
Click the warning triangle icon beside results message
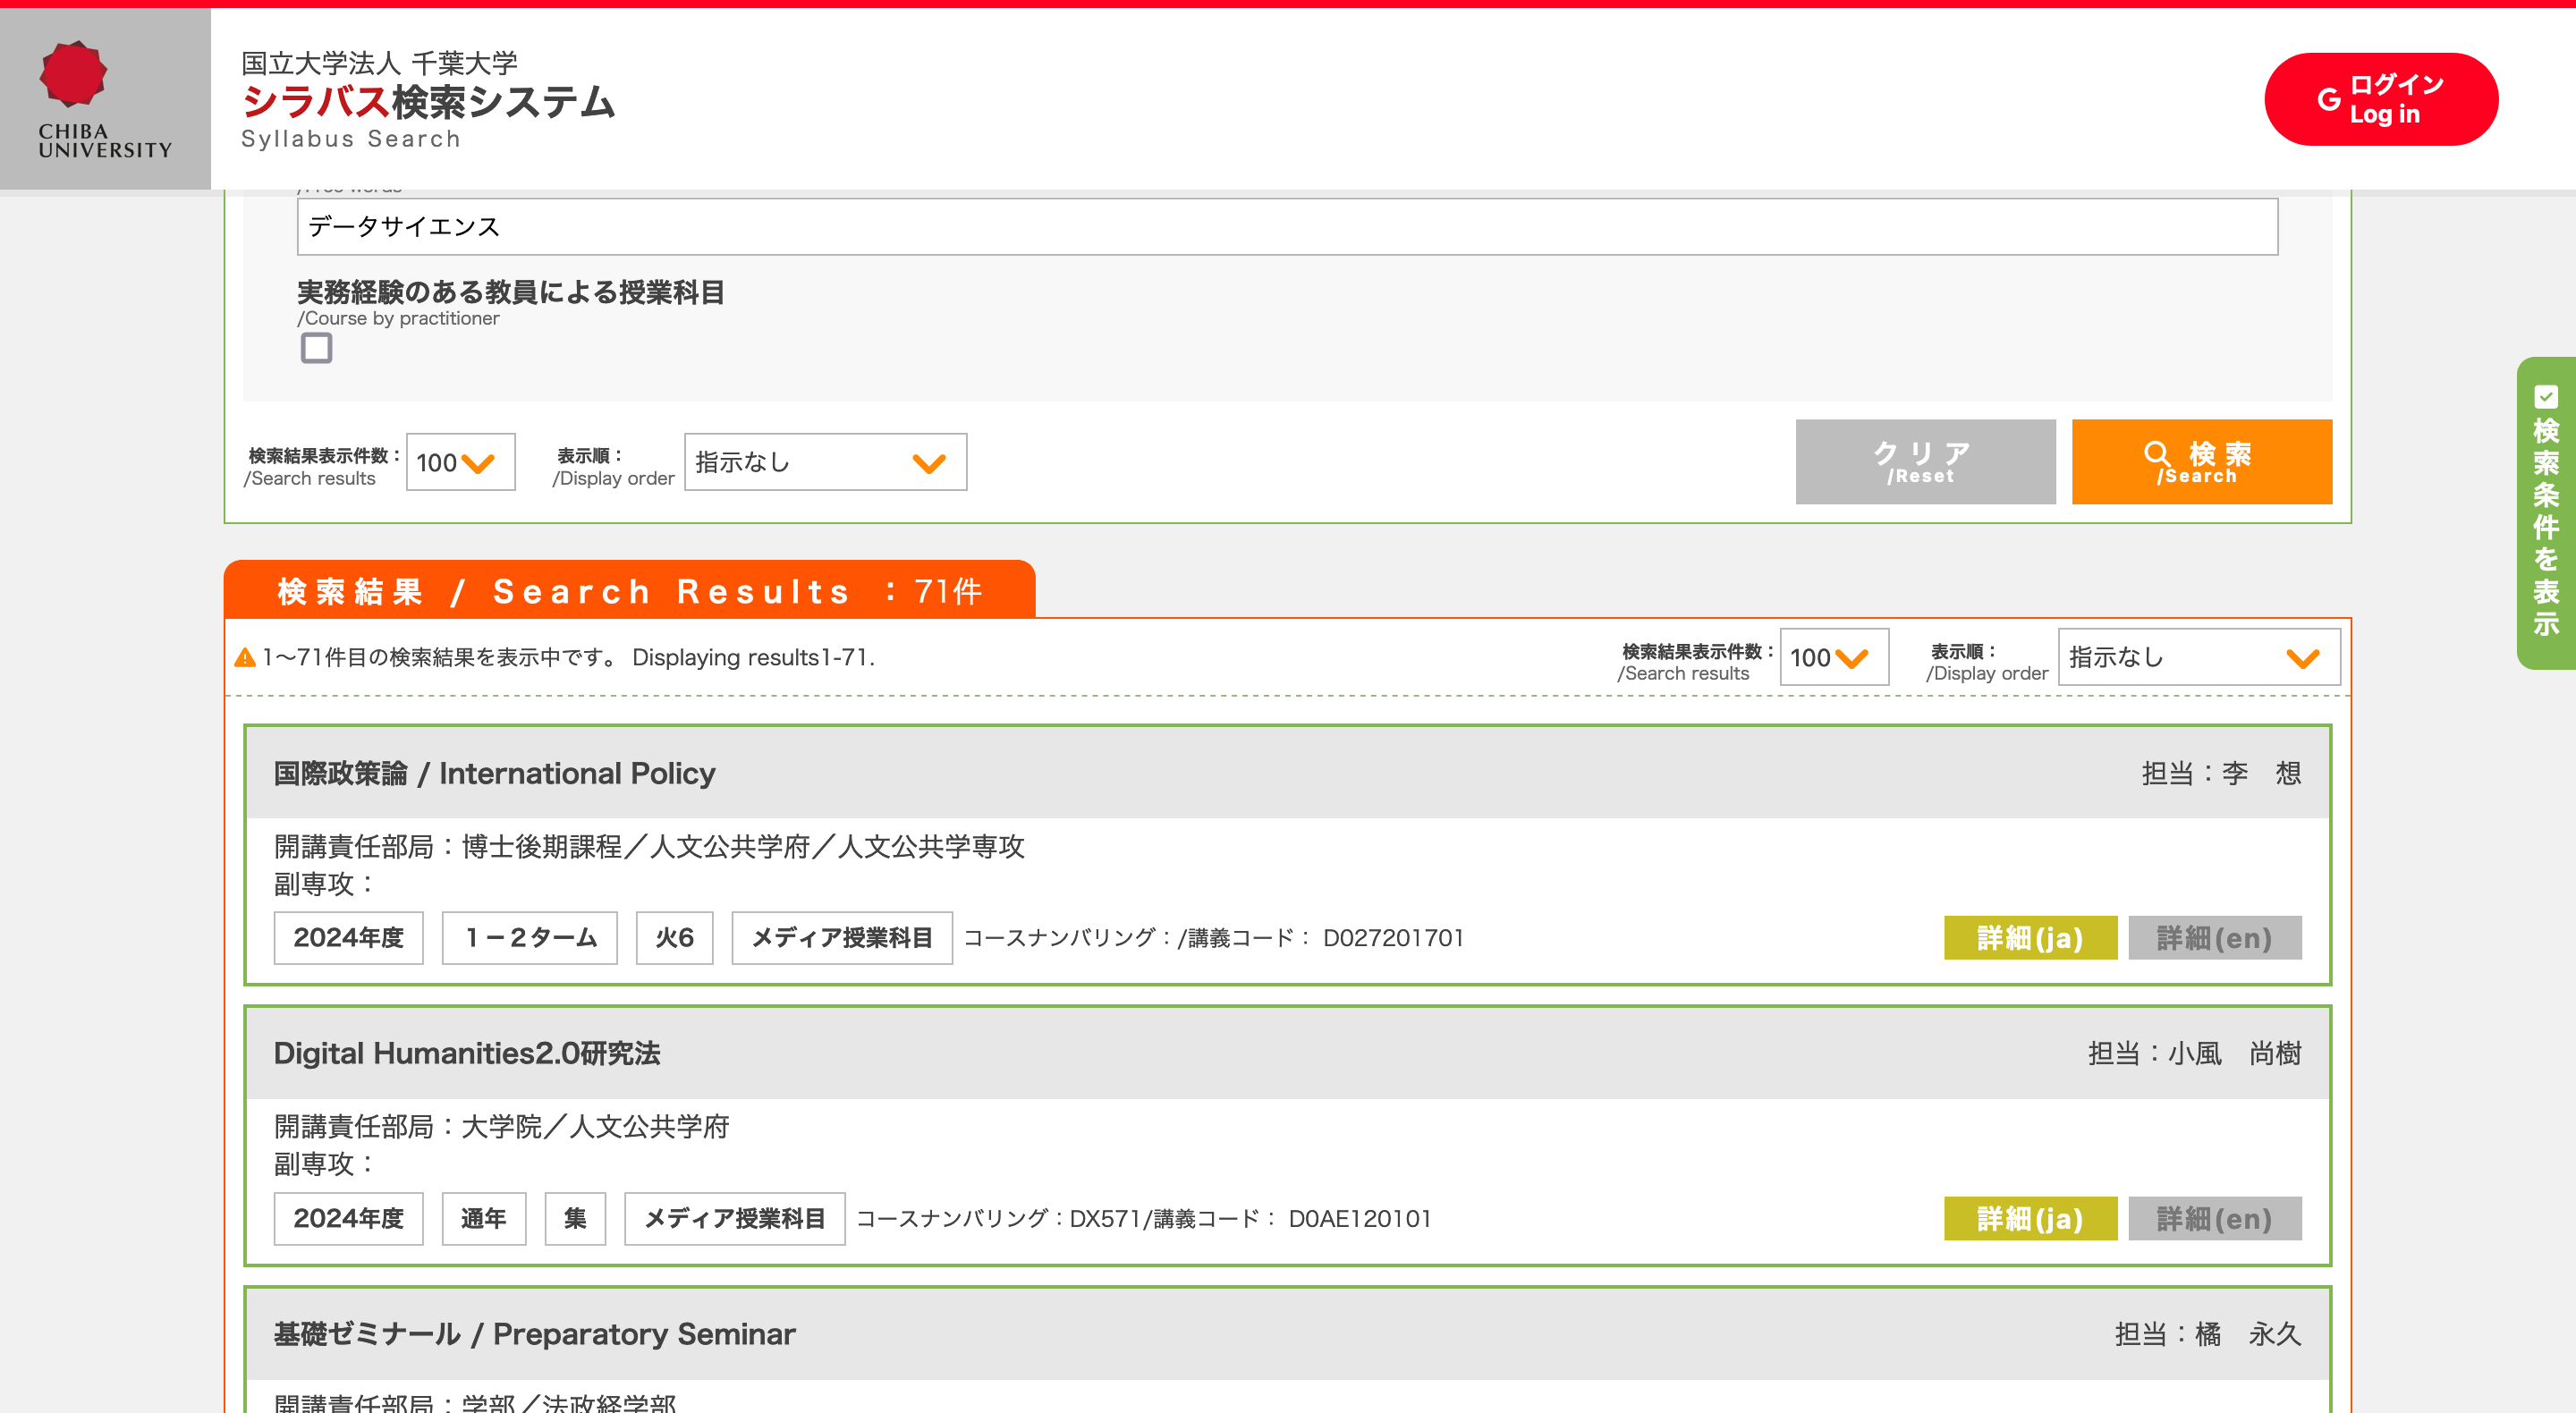point(245,658)
